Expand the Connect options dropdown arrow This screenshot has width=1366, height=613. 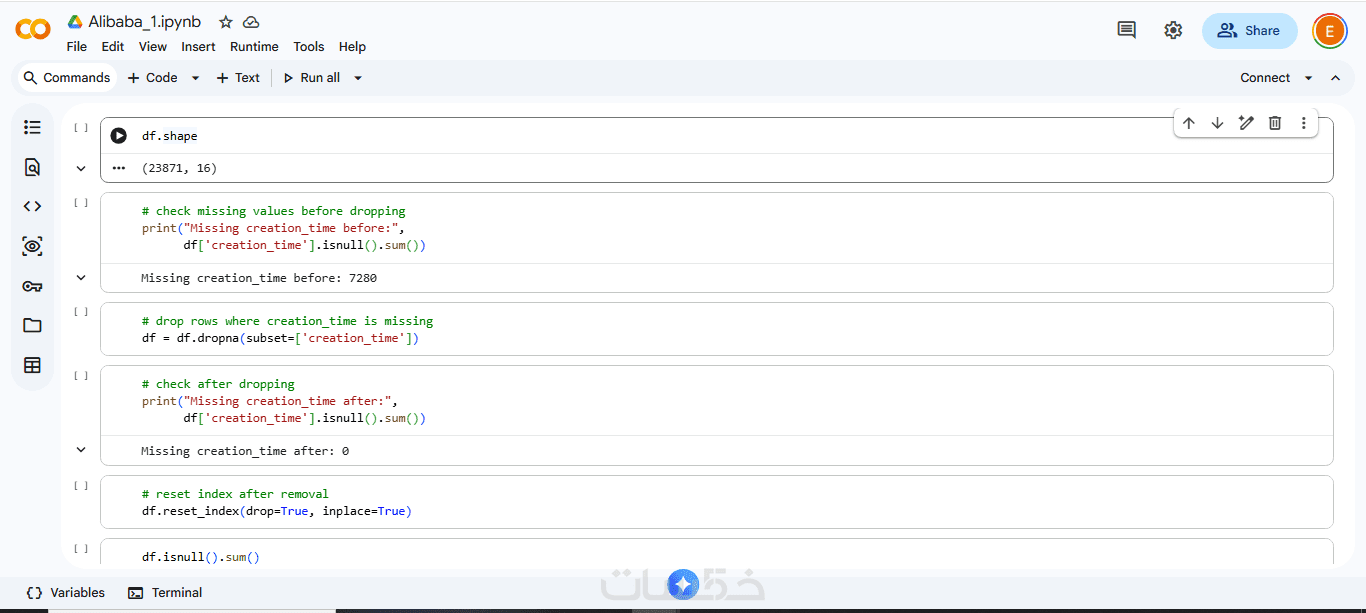(x=1308, y=78)
